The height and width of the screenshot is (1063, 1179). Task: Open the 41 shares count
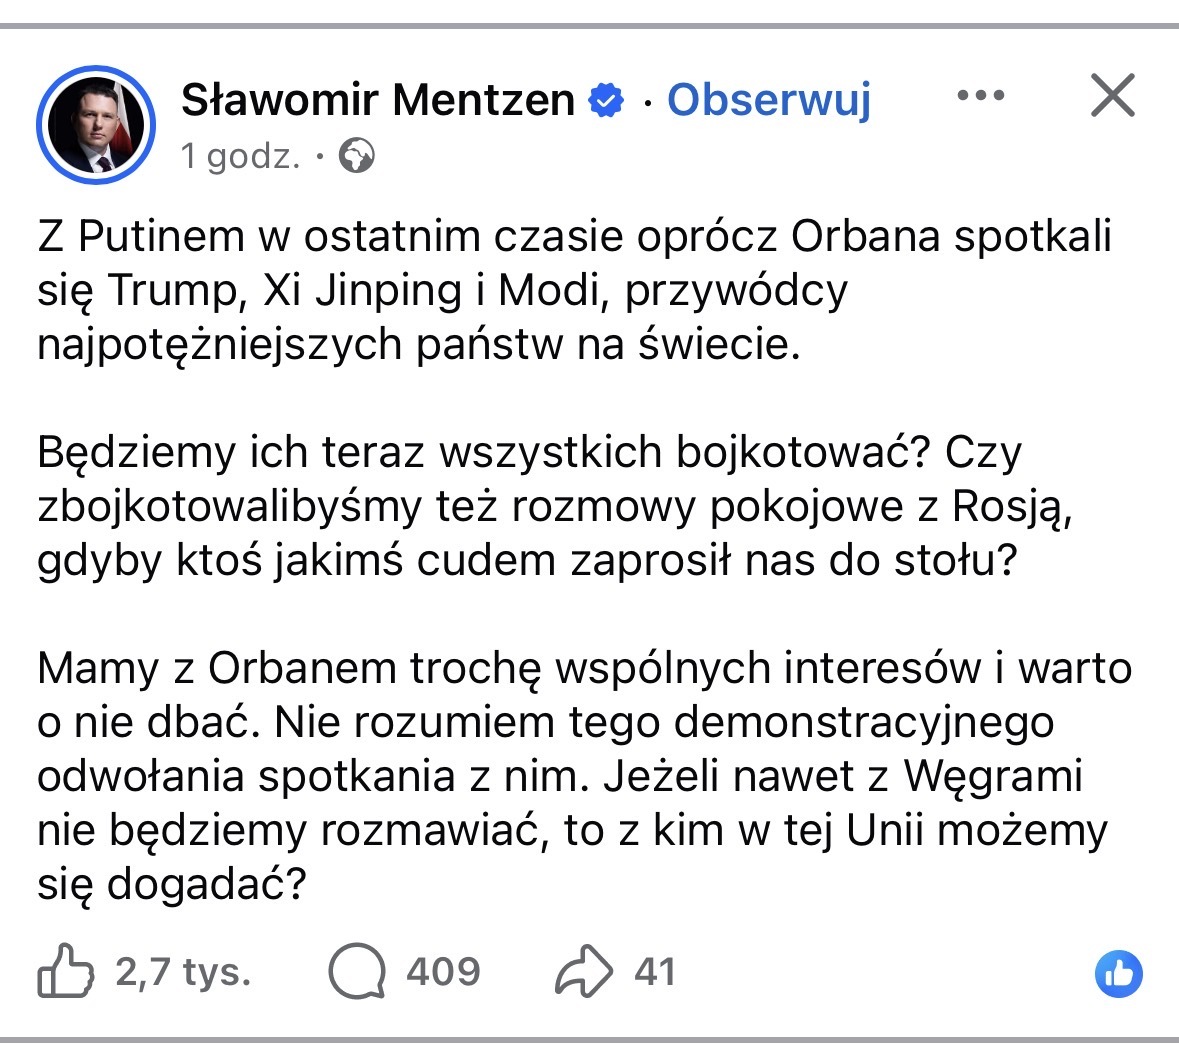655,971
